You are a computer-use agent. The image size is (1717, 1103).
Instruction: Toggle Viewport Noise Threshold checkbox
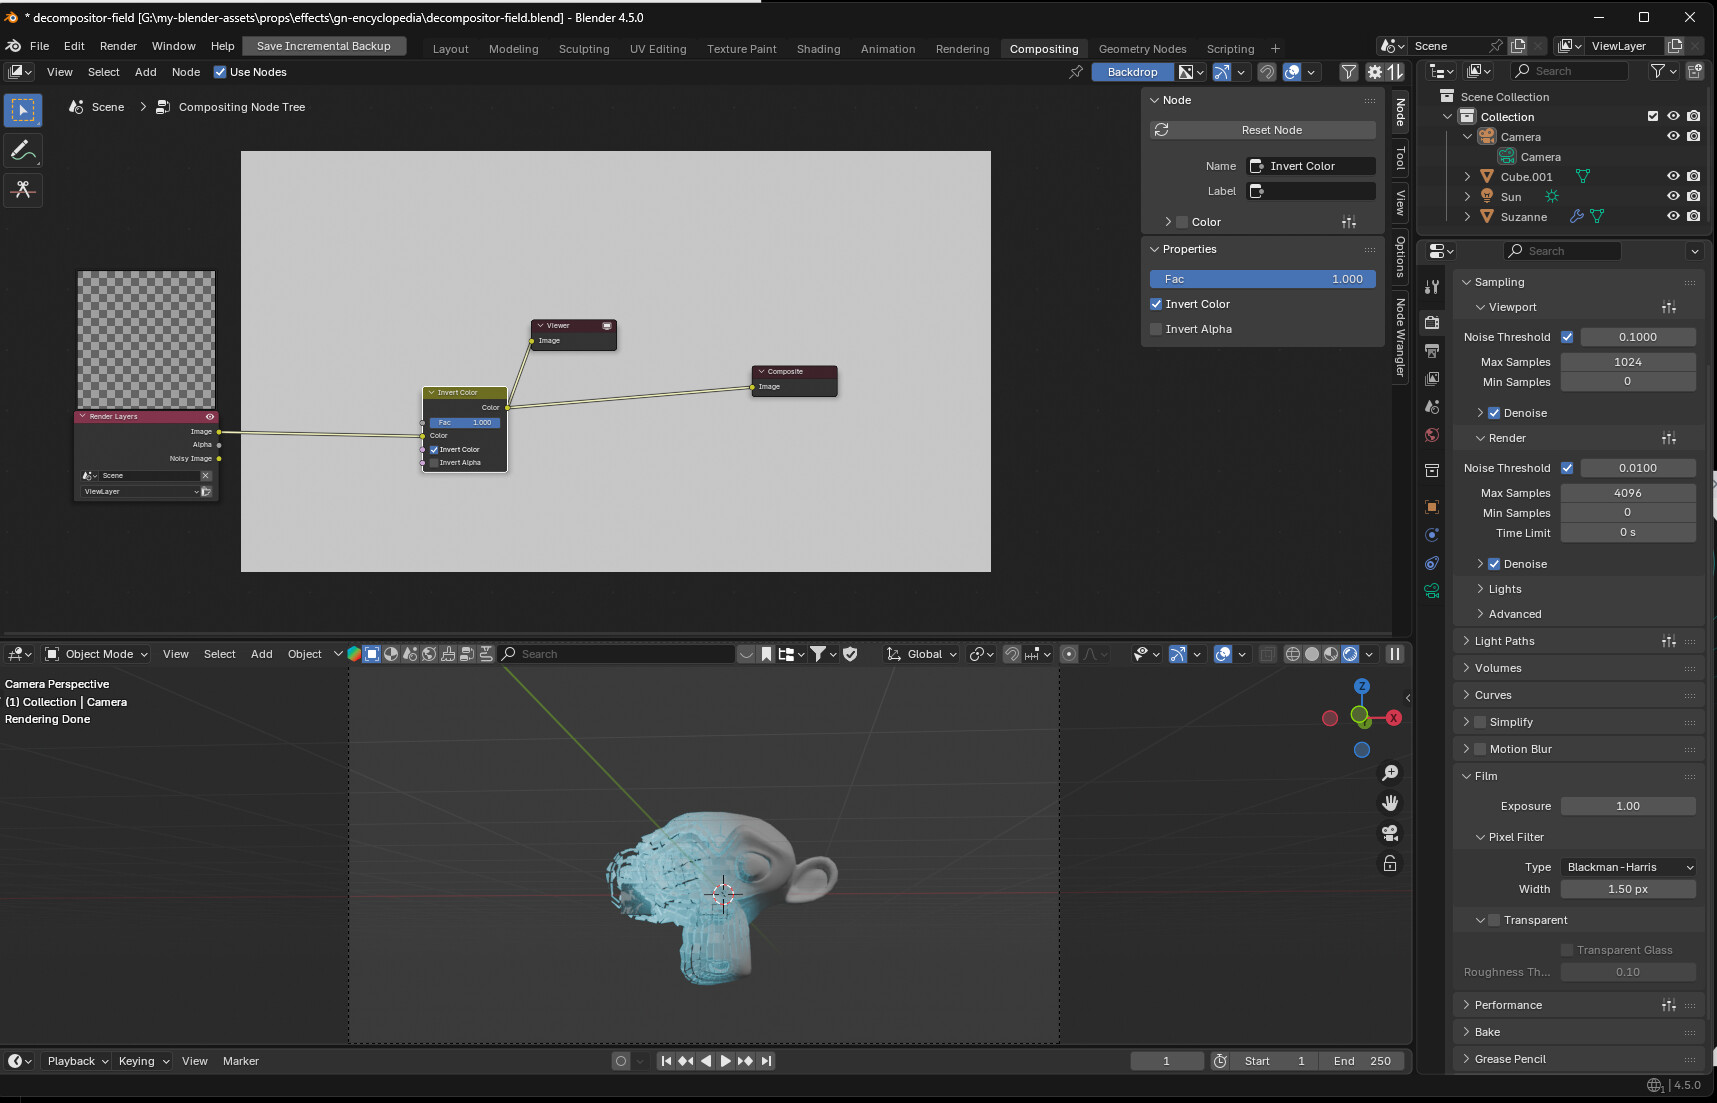point(1567,337)
